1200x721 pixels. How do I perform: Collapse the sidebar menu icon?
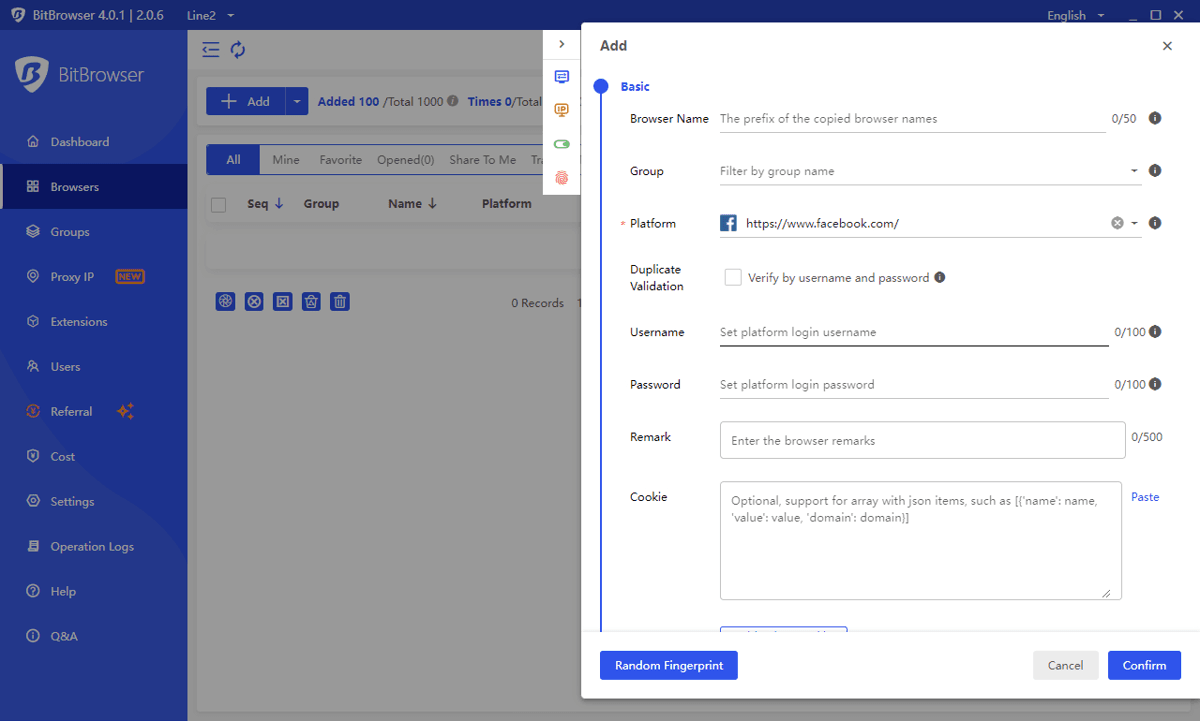210,49
